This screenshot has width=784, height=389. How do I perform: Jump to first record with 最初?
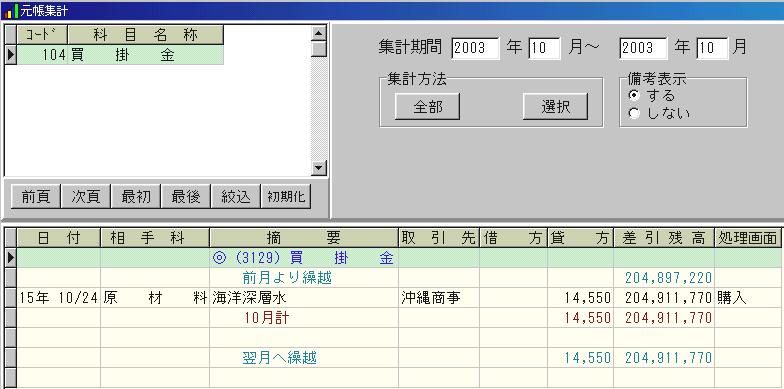click(136, 196)
